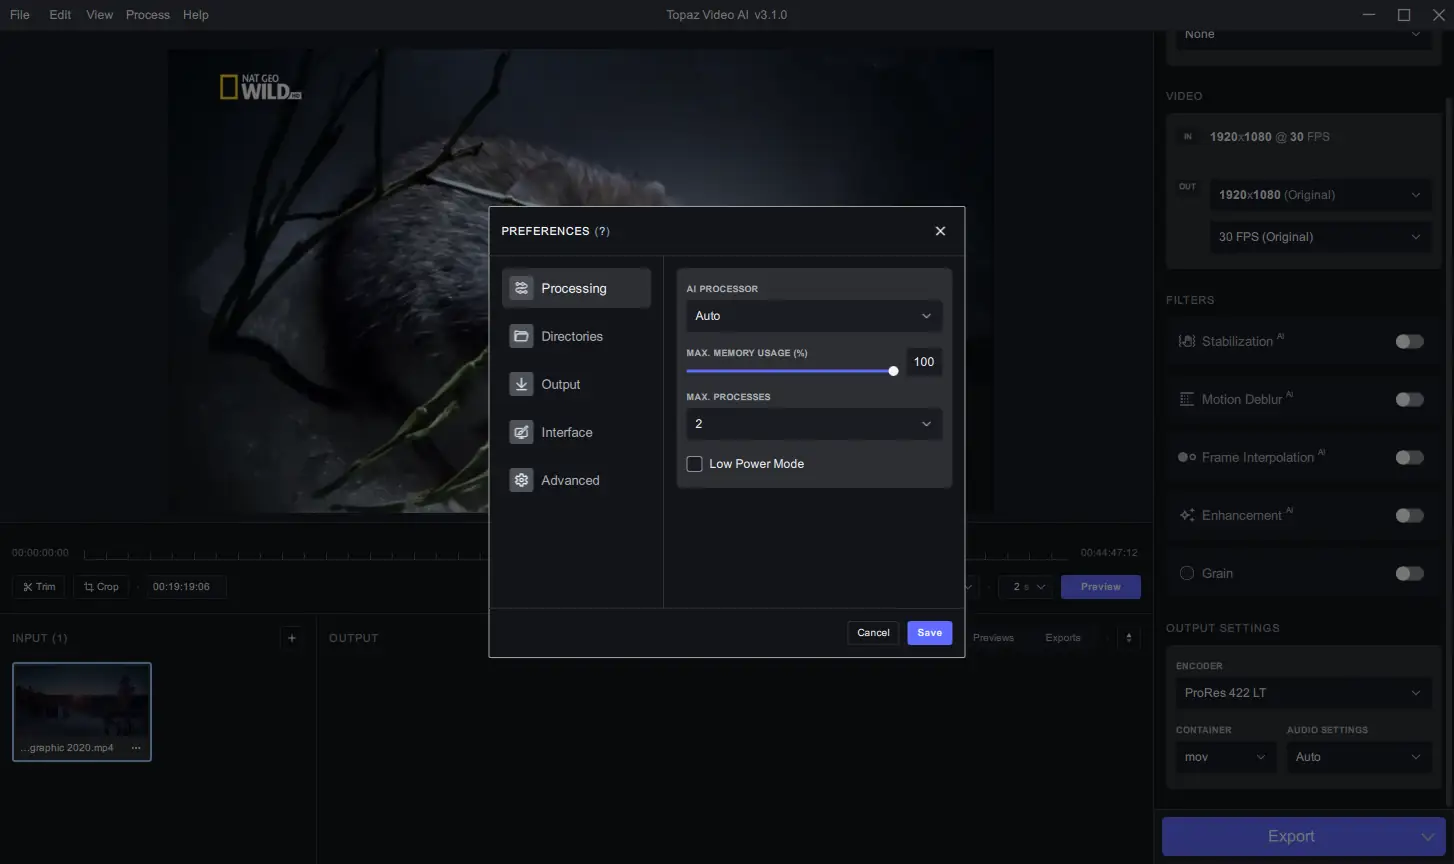Click the Interface monitor icon
The width and height of the screenshot is (1454, 864).
[521, 432]
